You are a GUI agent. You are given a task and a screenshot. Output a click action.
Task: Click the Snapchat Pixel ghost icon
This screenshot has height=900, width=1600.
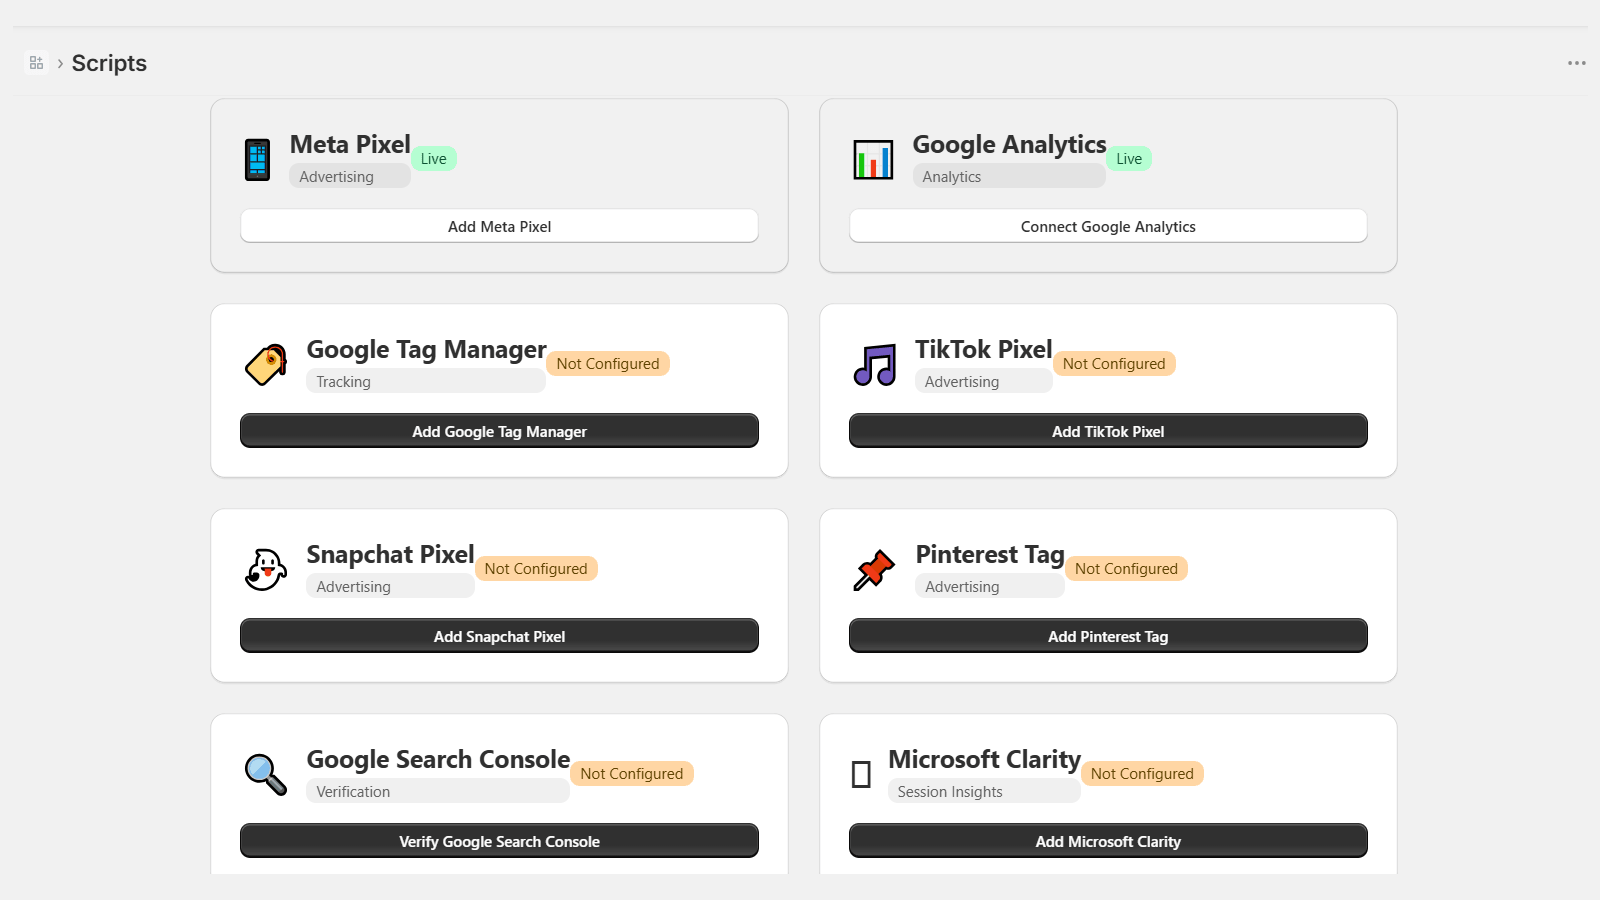click(266, 570)
